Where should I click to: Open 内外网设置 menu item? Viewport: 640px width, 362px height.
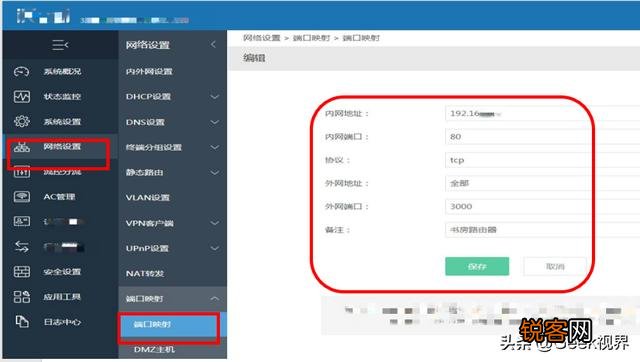point(149,71)
